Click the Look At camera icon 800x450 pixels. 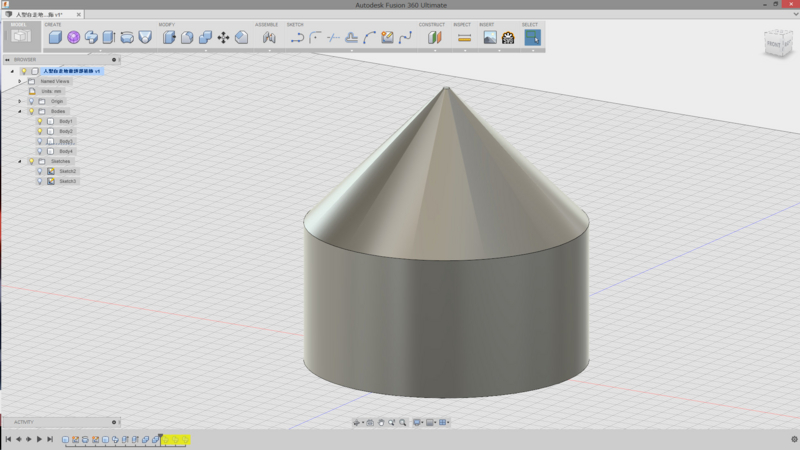click(370, 422)
